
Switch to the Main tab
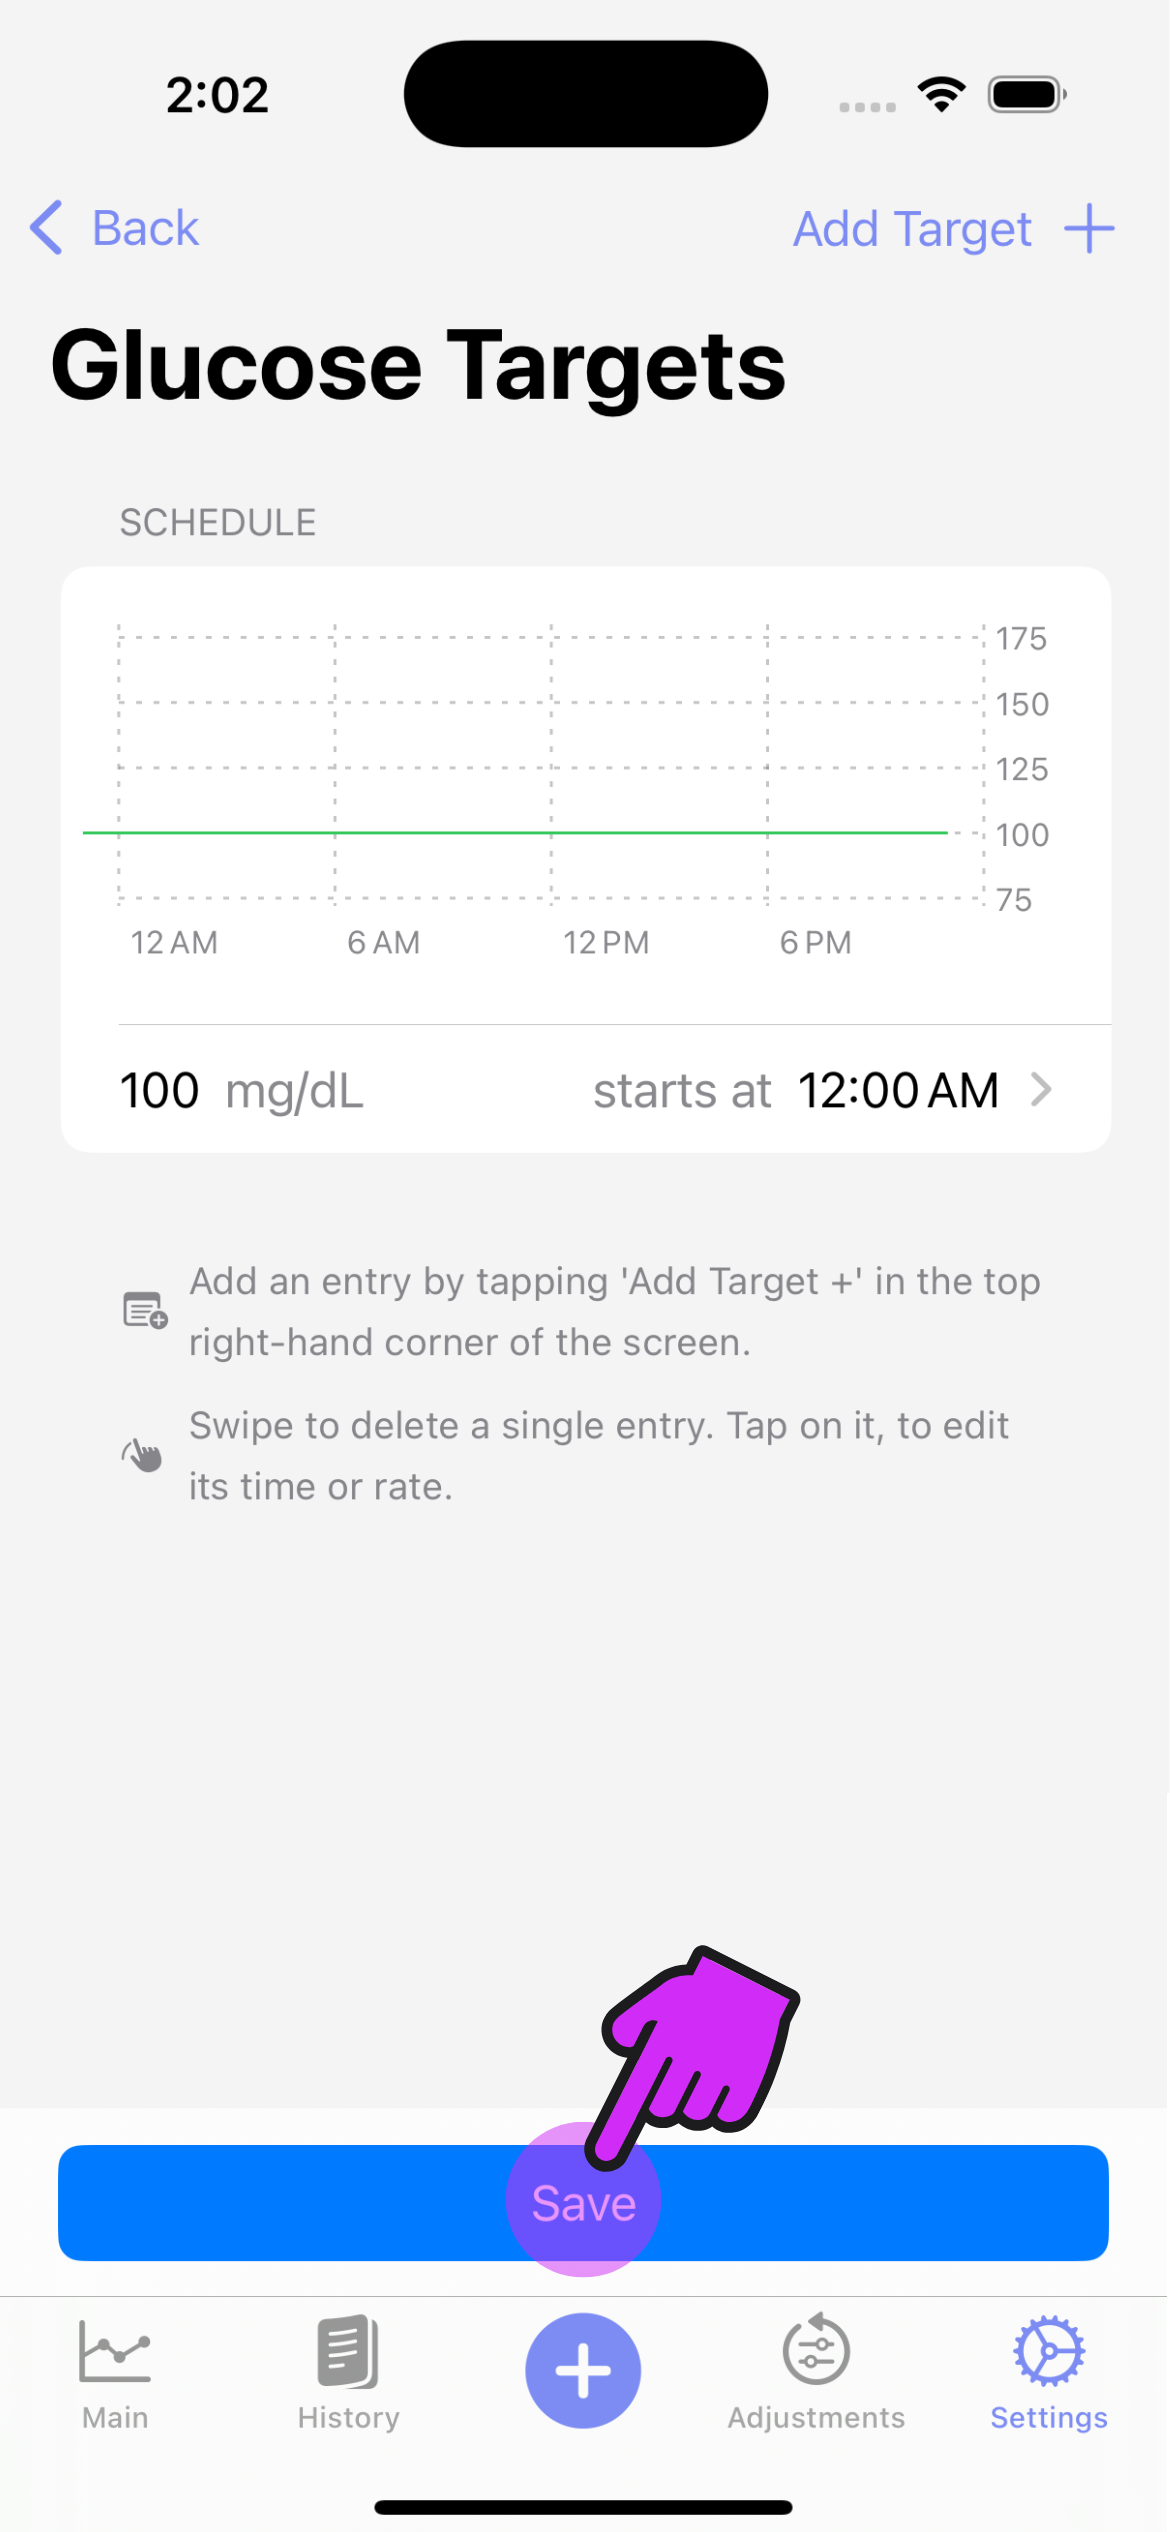click(x=115, y=2370)
